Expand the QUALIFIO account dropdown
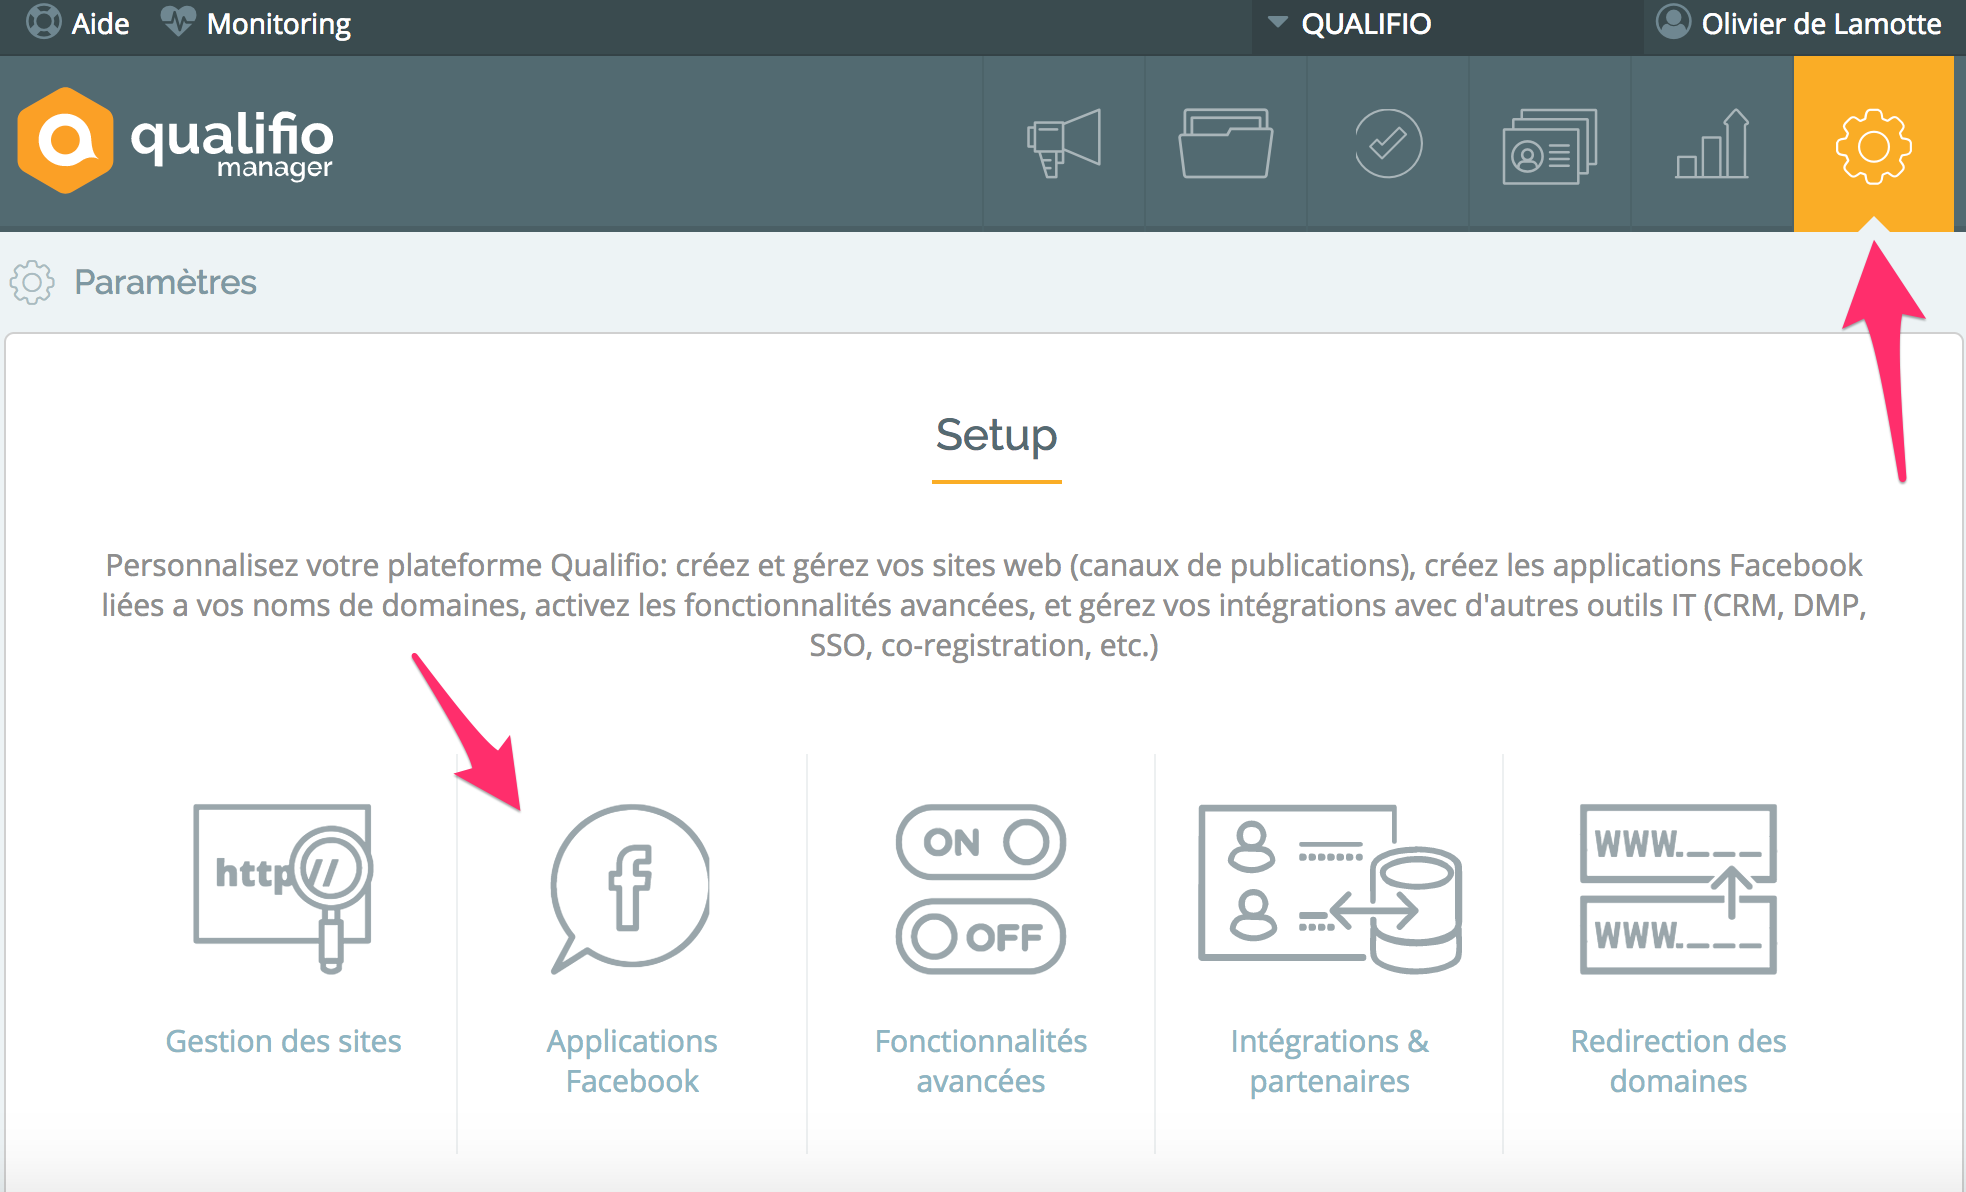Image resolution: width=1966 pixels, height=1192 pixels. [1350, 24]
